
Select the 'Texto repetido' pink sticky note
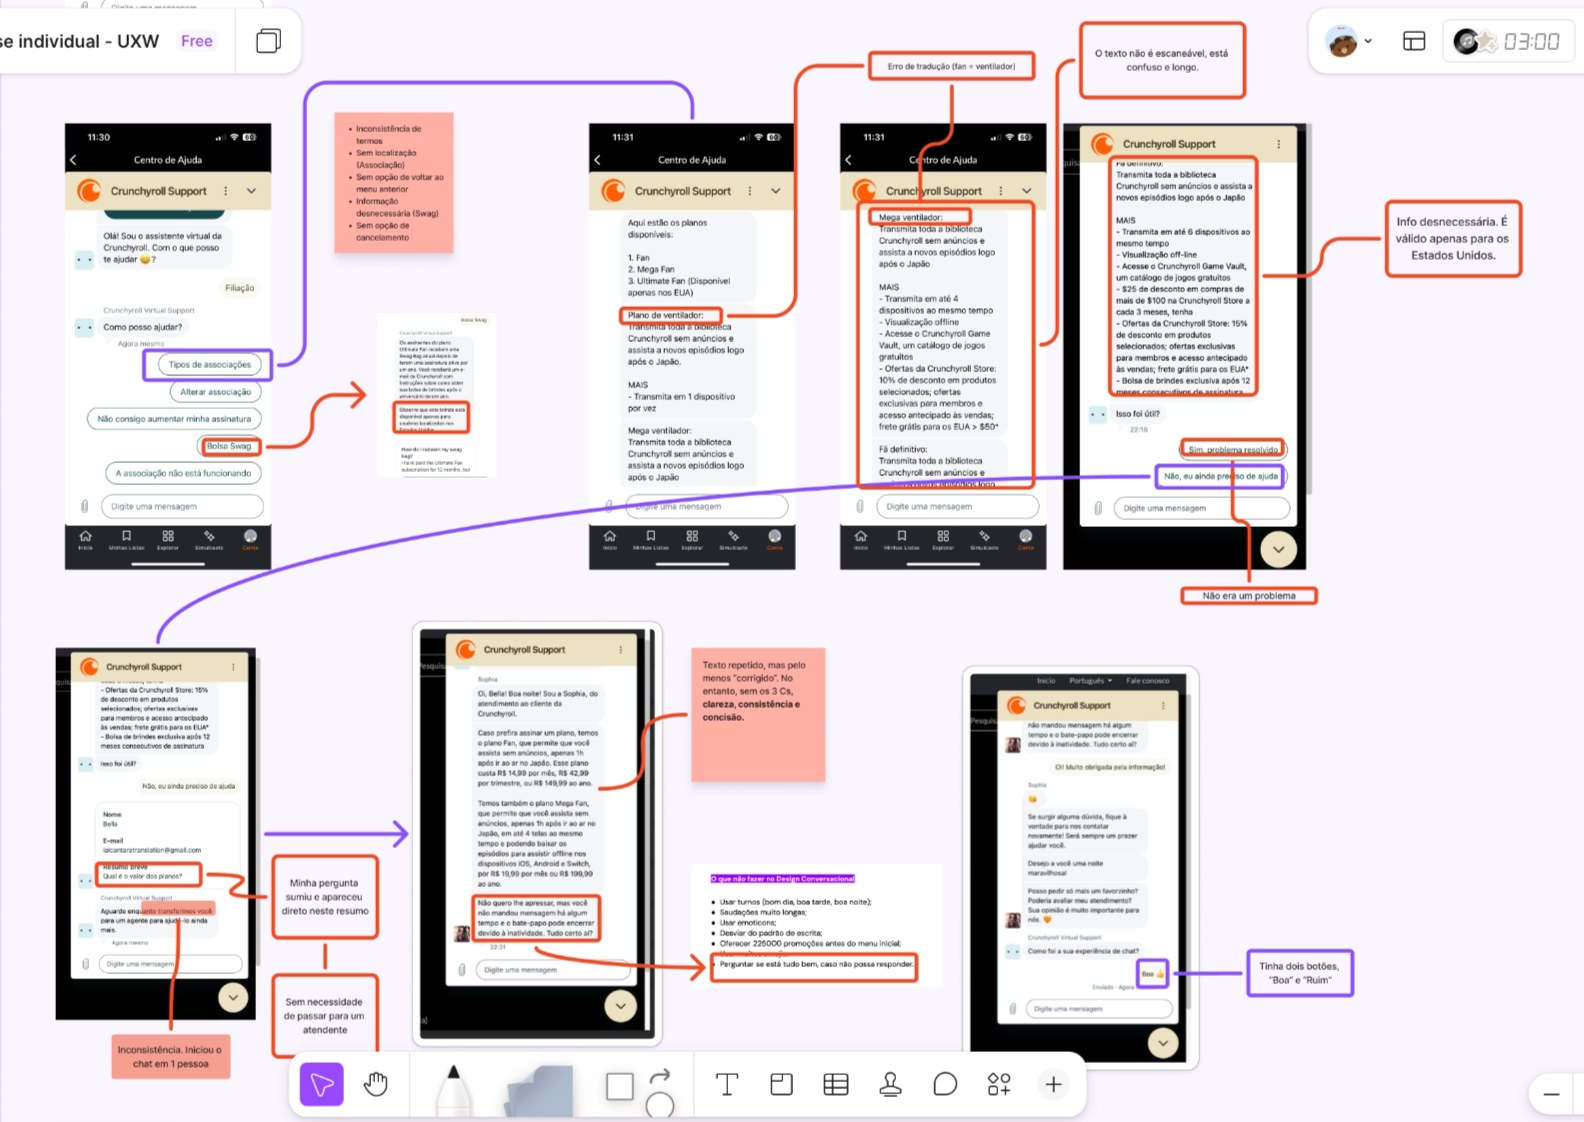758,714
